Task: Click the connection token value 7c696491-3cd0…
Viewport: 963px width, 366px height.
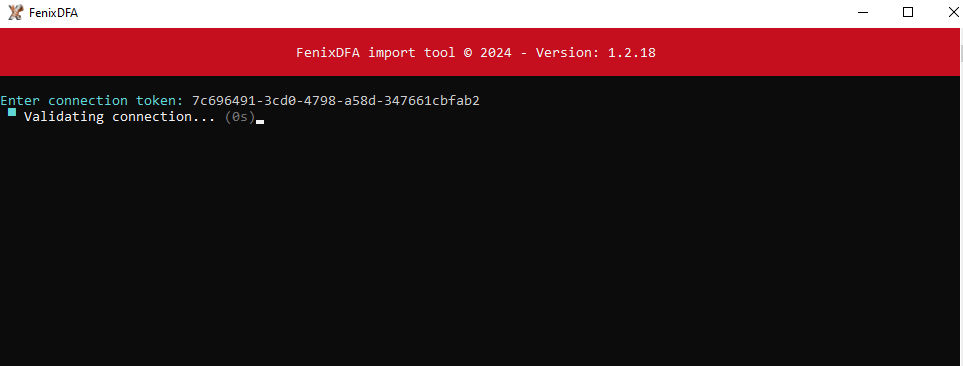Action: click(336, 101)
